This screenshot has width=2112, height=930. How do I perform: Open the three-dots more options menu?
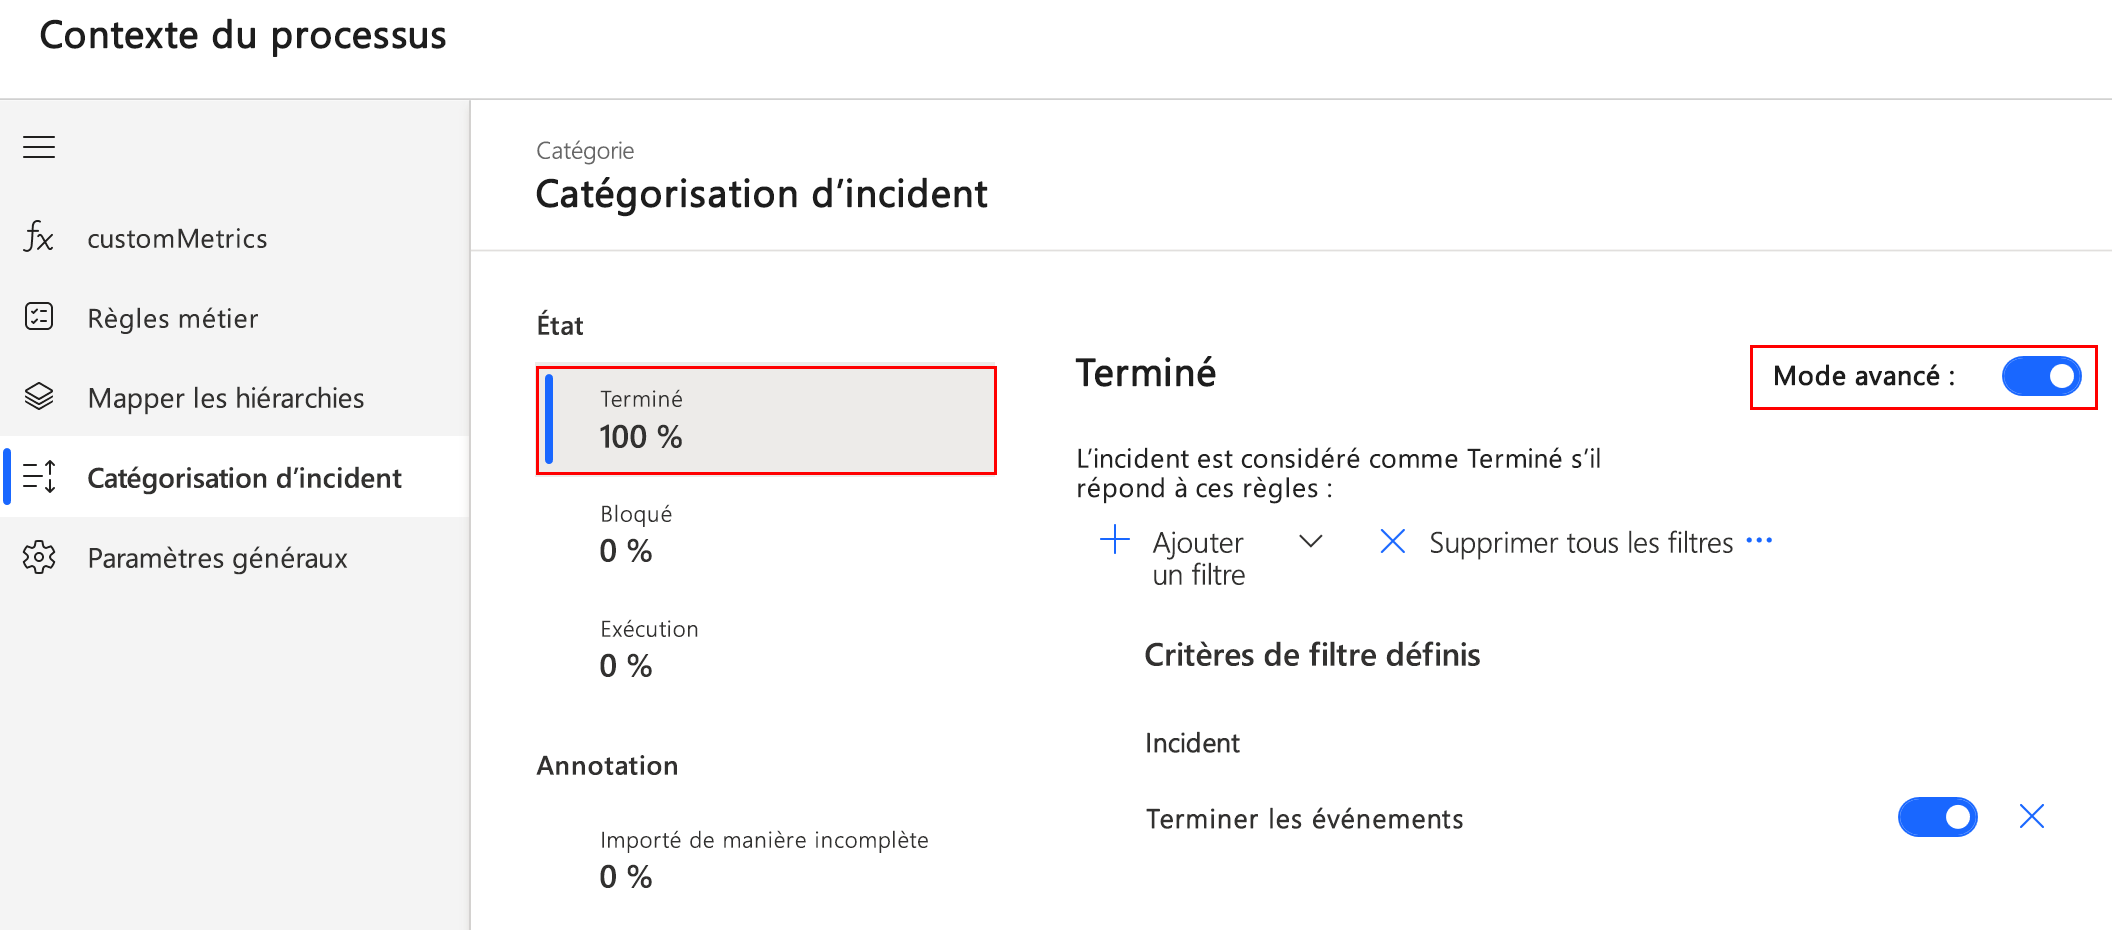(1759, 541)
